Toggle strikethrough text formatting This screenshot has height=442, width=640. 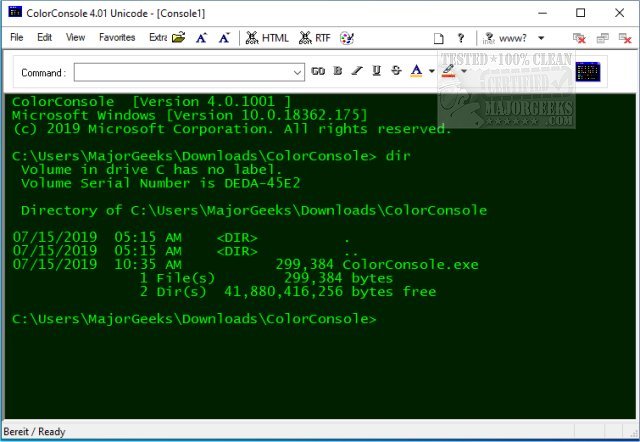tap(396, 72)
